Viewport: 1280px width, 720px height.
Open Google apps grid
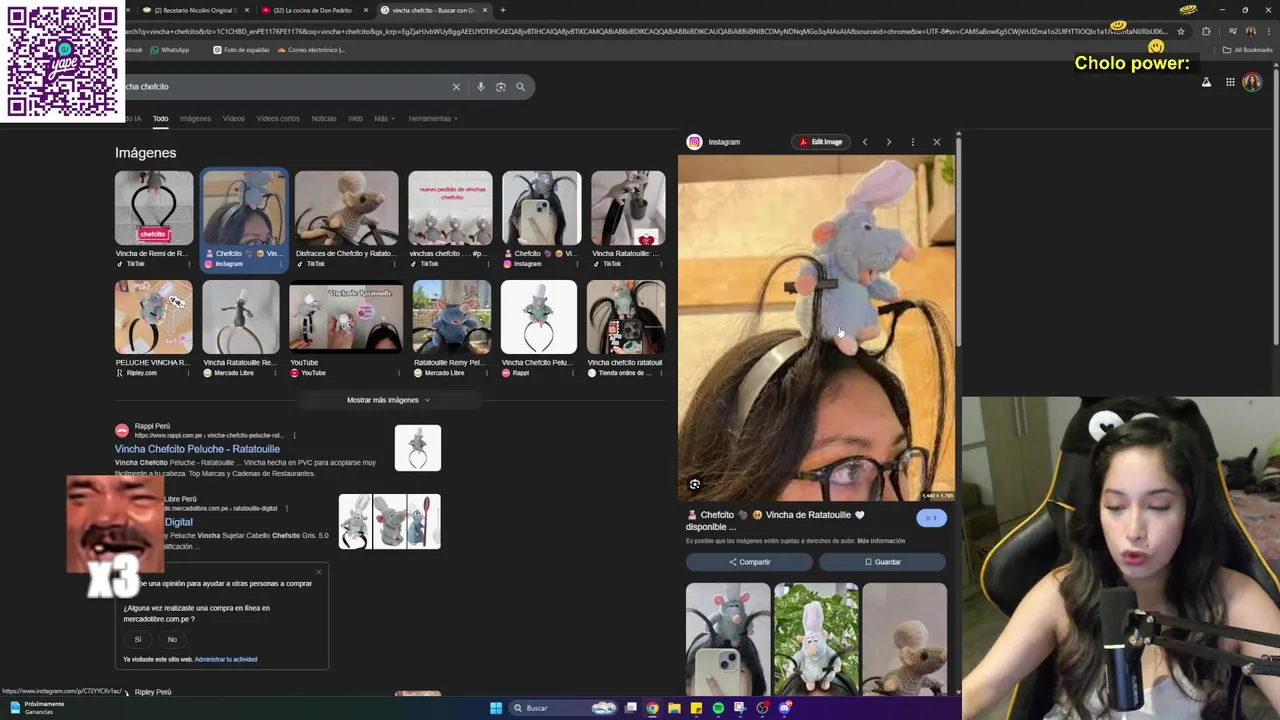pyautogui.click(x=1230, y=82)
